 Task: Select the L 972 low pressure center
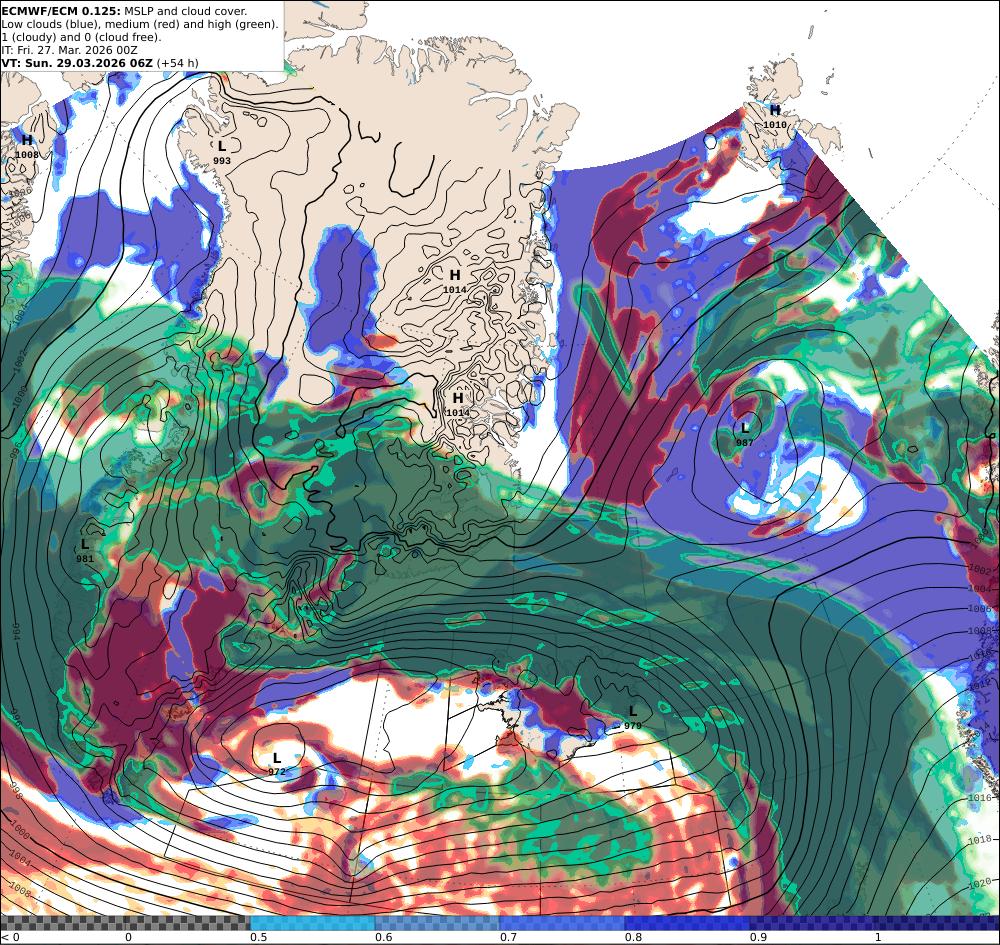click(277, 764)
